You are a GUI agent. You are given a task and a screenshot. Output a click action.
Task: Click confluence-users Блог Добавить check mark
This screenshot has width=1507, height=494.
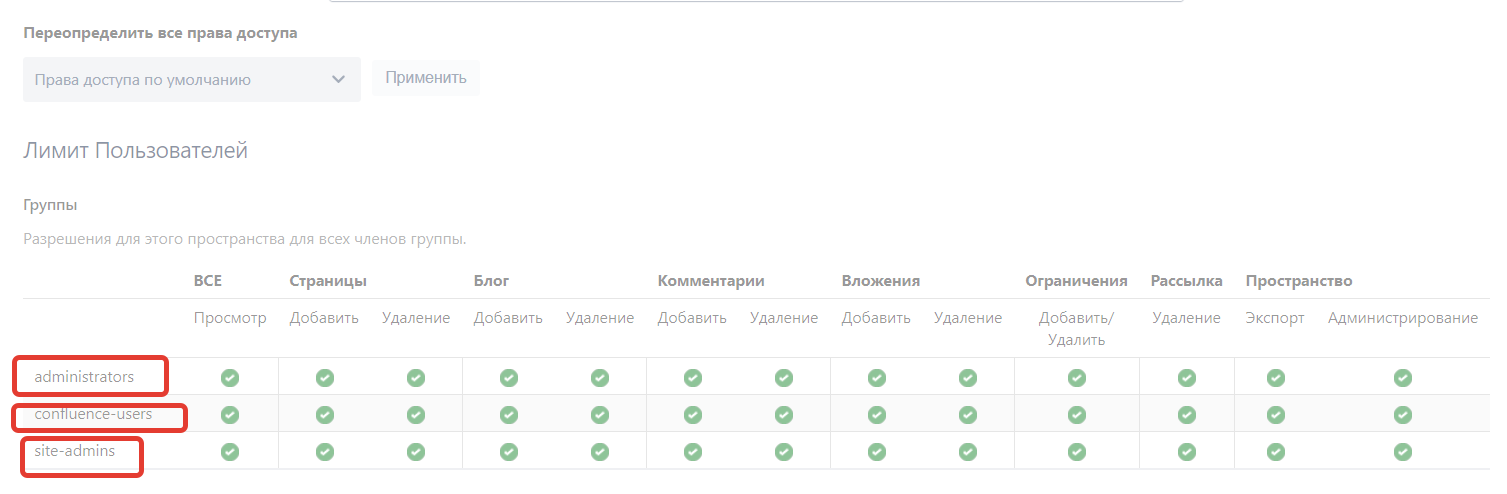coord(509,415)
